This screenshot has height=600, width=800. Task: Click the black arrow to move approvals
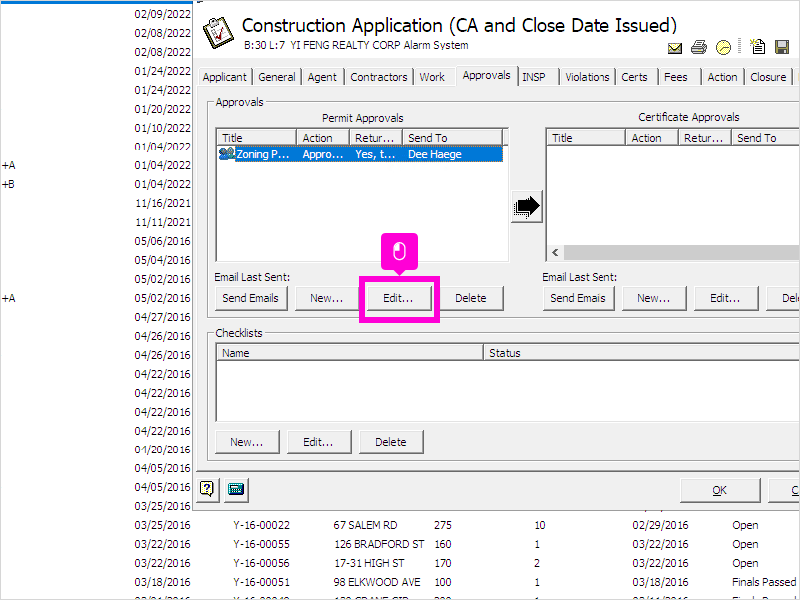[x=527, y=207]
